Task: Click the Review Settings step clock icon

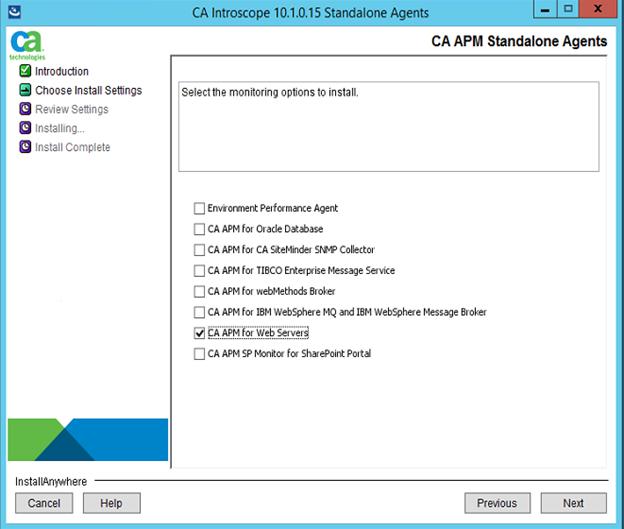Action: point(25,109)
